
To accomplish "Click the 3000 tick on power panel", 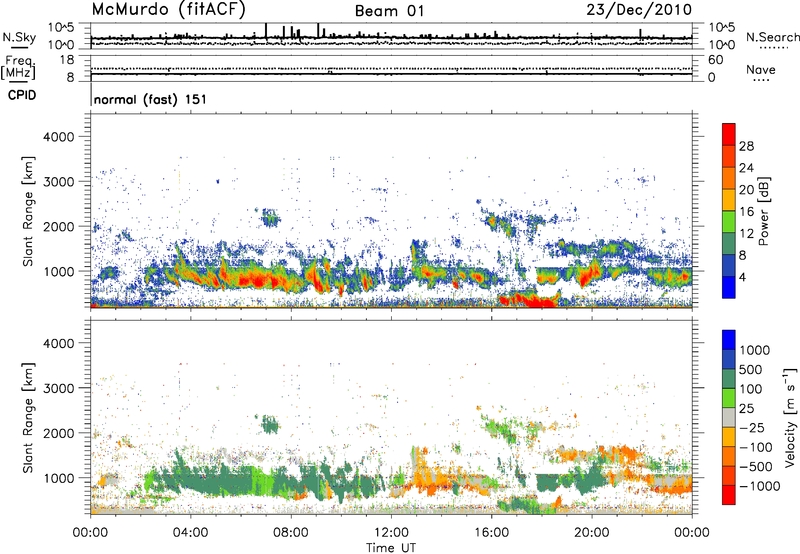I will tap(59, 182).
